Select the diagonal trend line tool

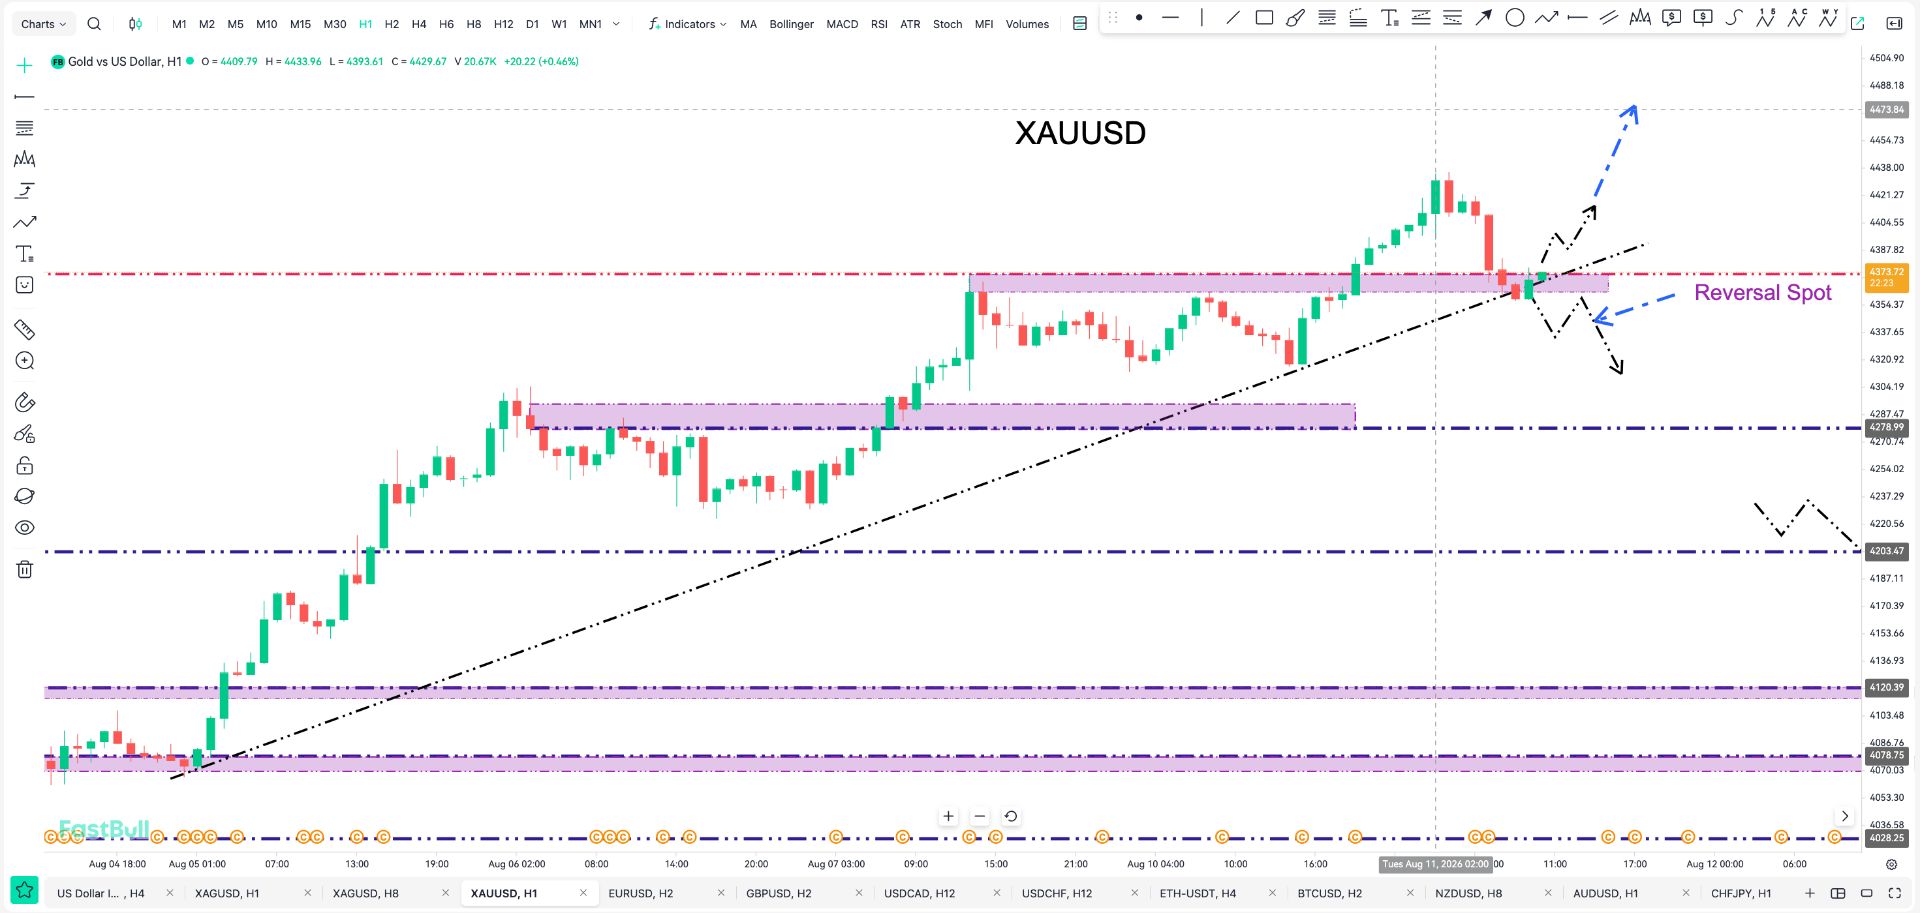coord(1233,18)
